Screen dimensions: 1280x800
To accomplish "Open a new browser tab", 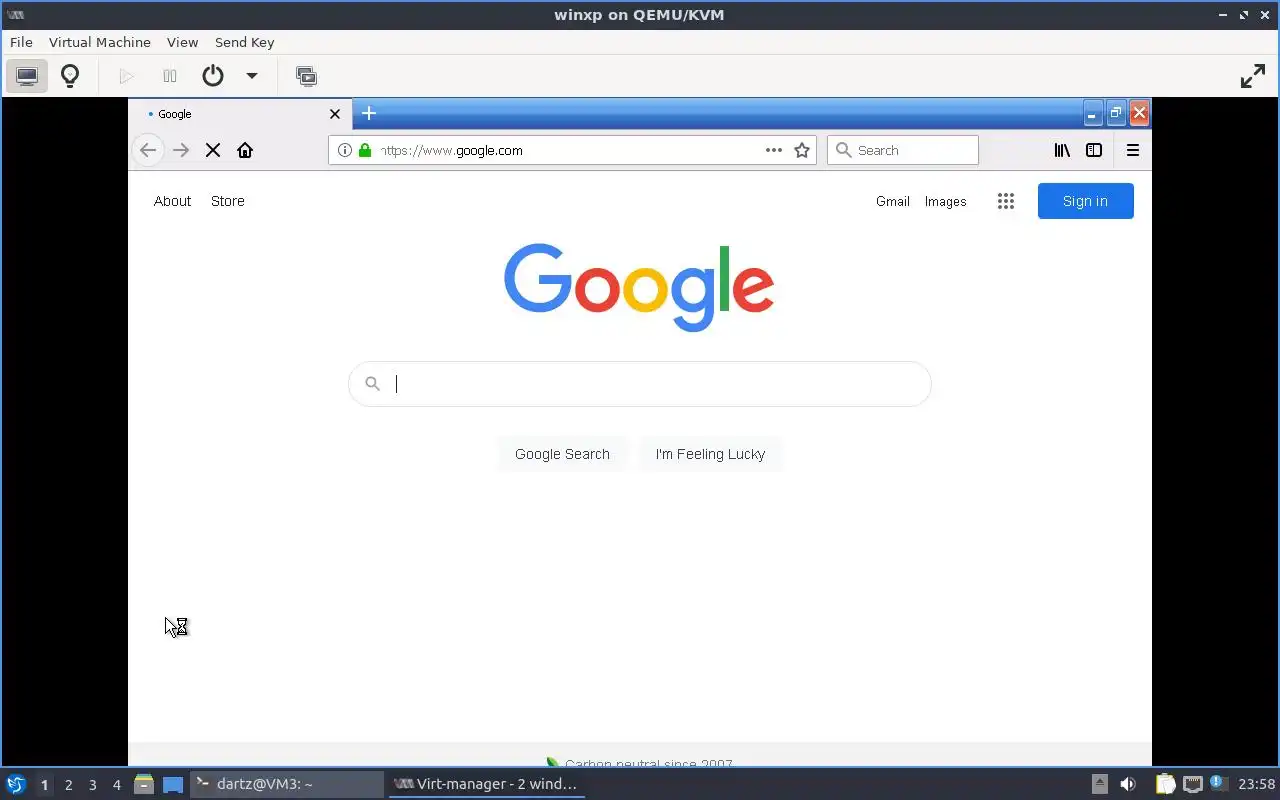I will 369,113.
